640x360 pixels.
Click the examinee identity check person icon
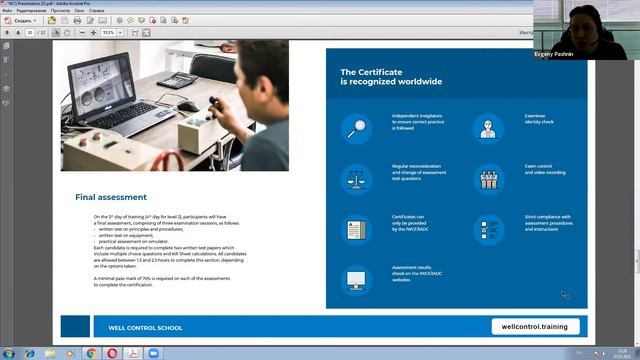coord(488,129)
